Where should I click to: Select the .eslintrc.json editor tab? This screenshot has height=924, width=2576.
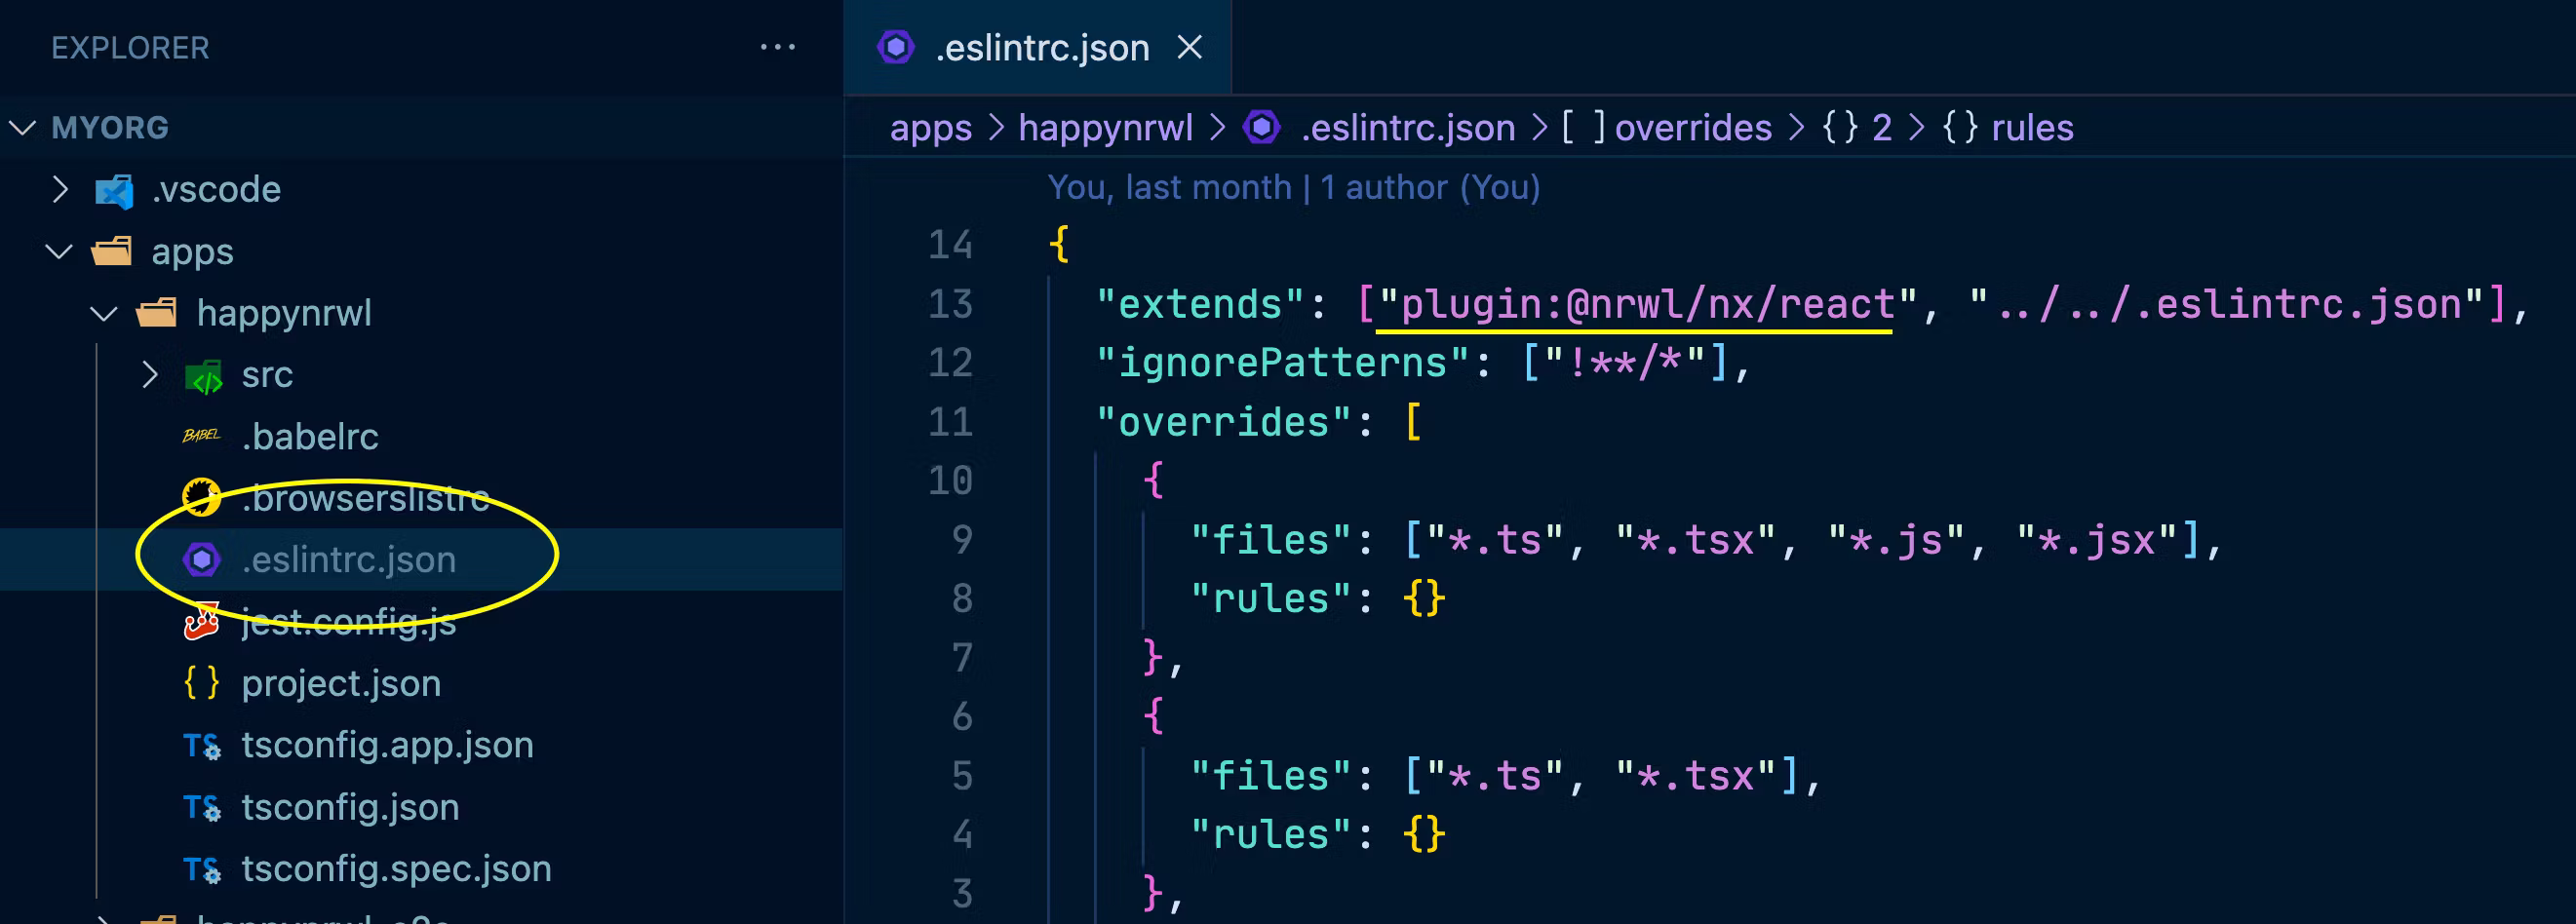[1040, 48]
